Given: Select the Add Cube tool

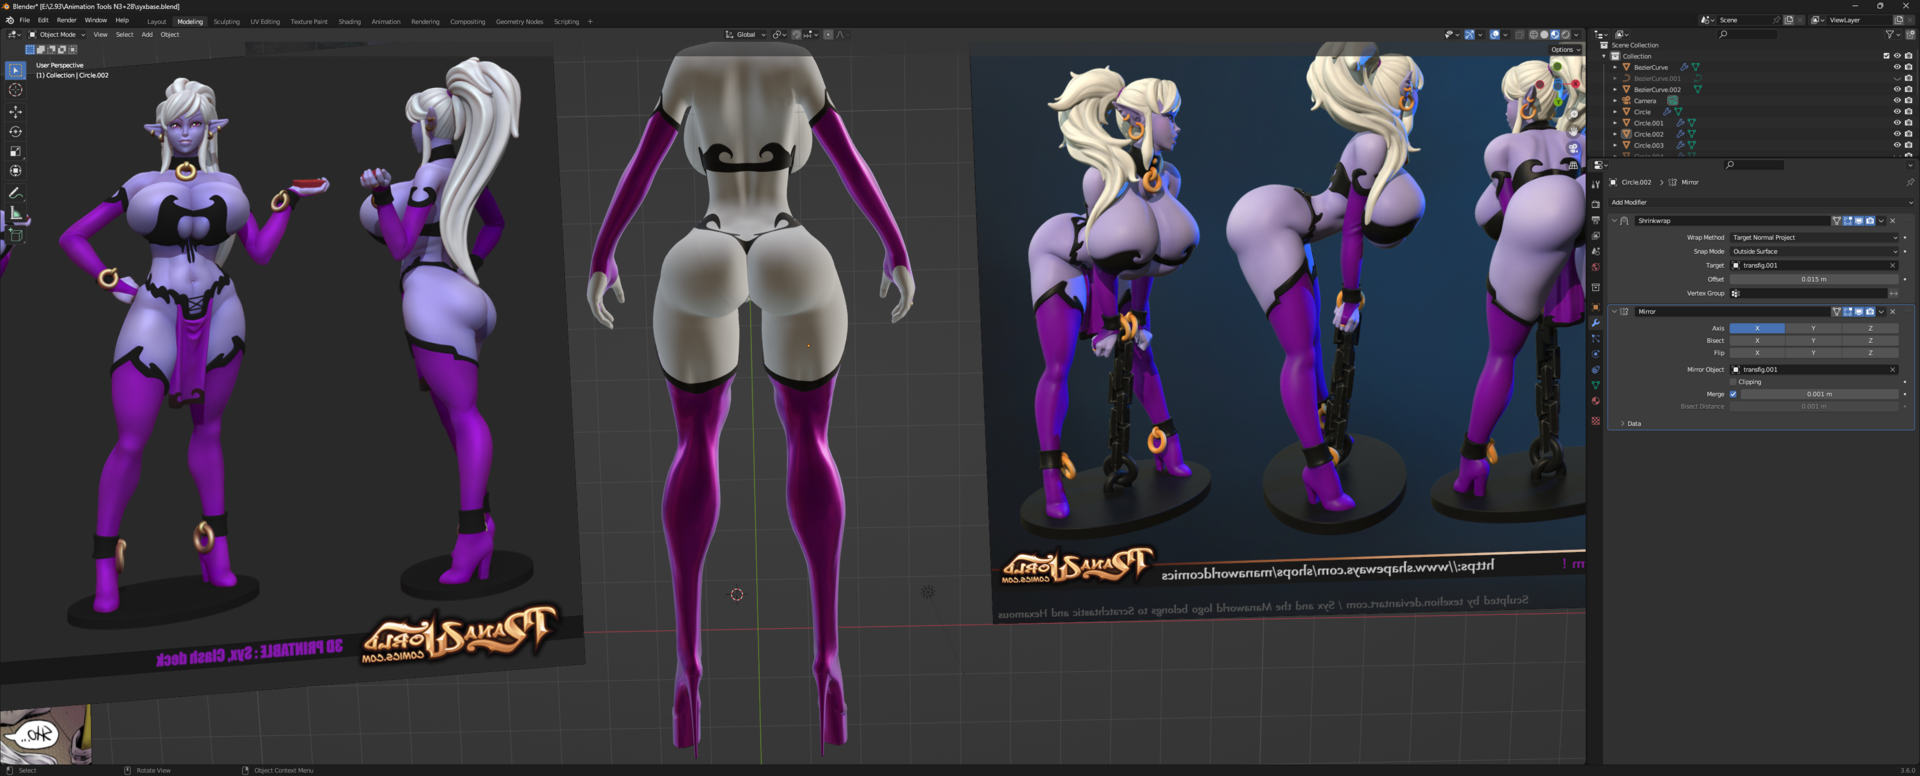Looking at the screenshot, I should (x=15, y=235).
